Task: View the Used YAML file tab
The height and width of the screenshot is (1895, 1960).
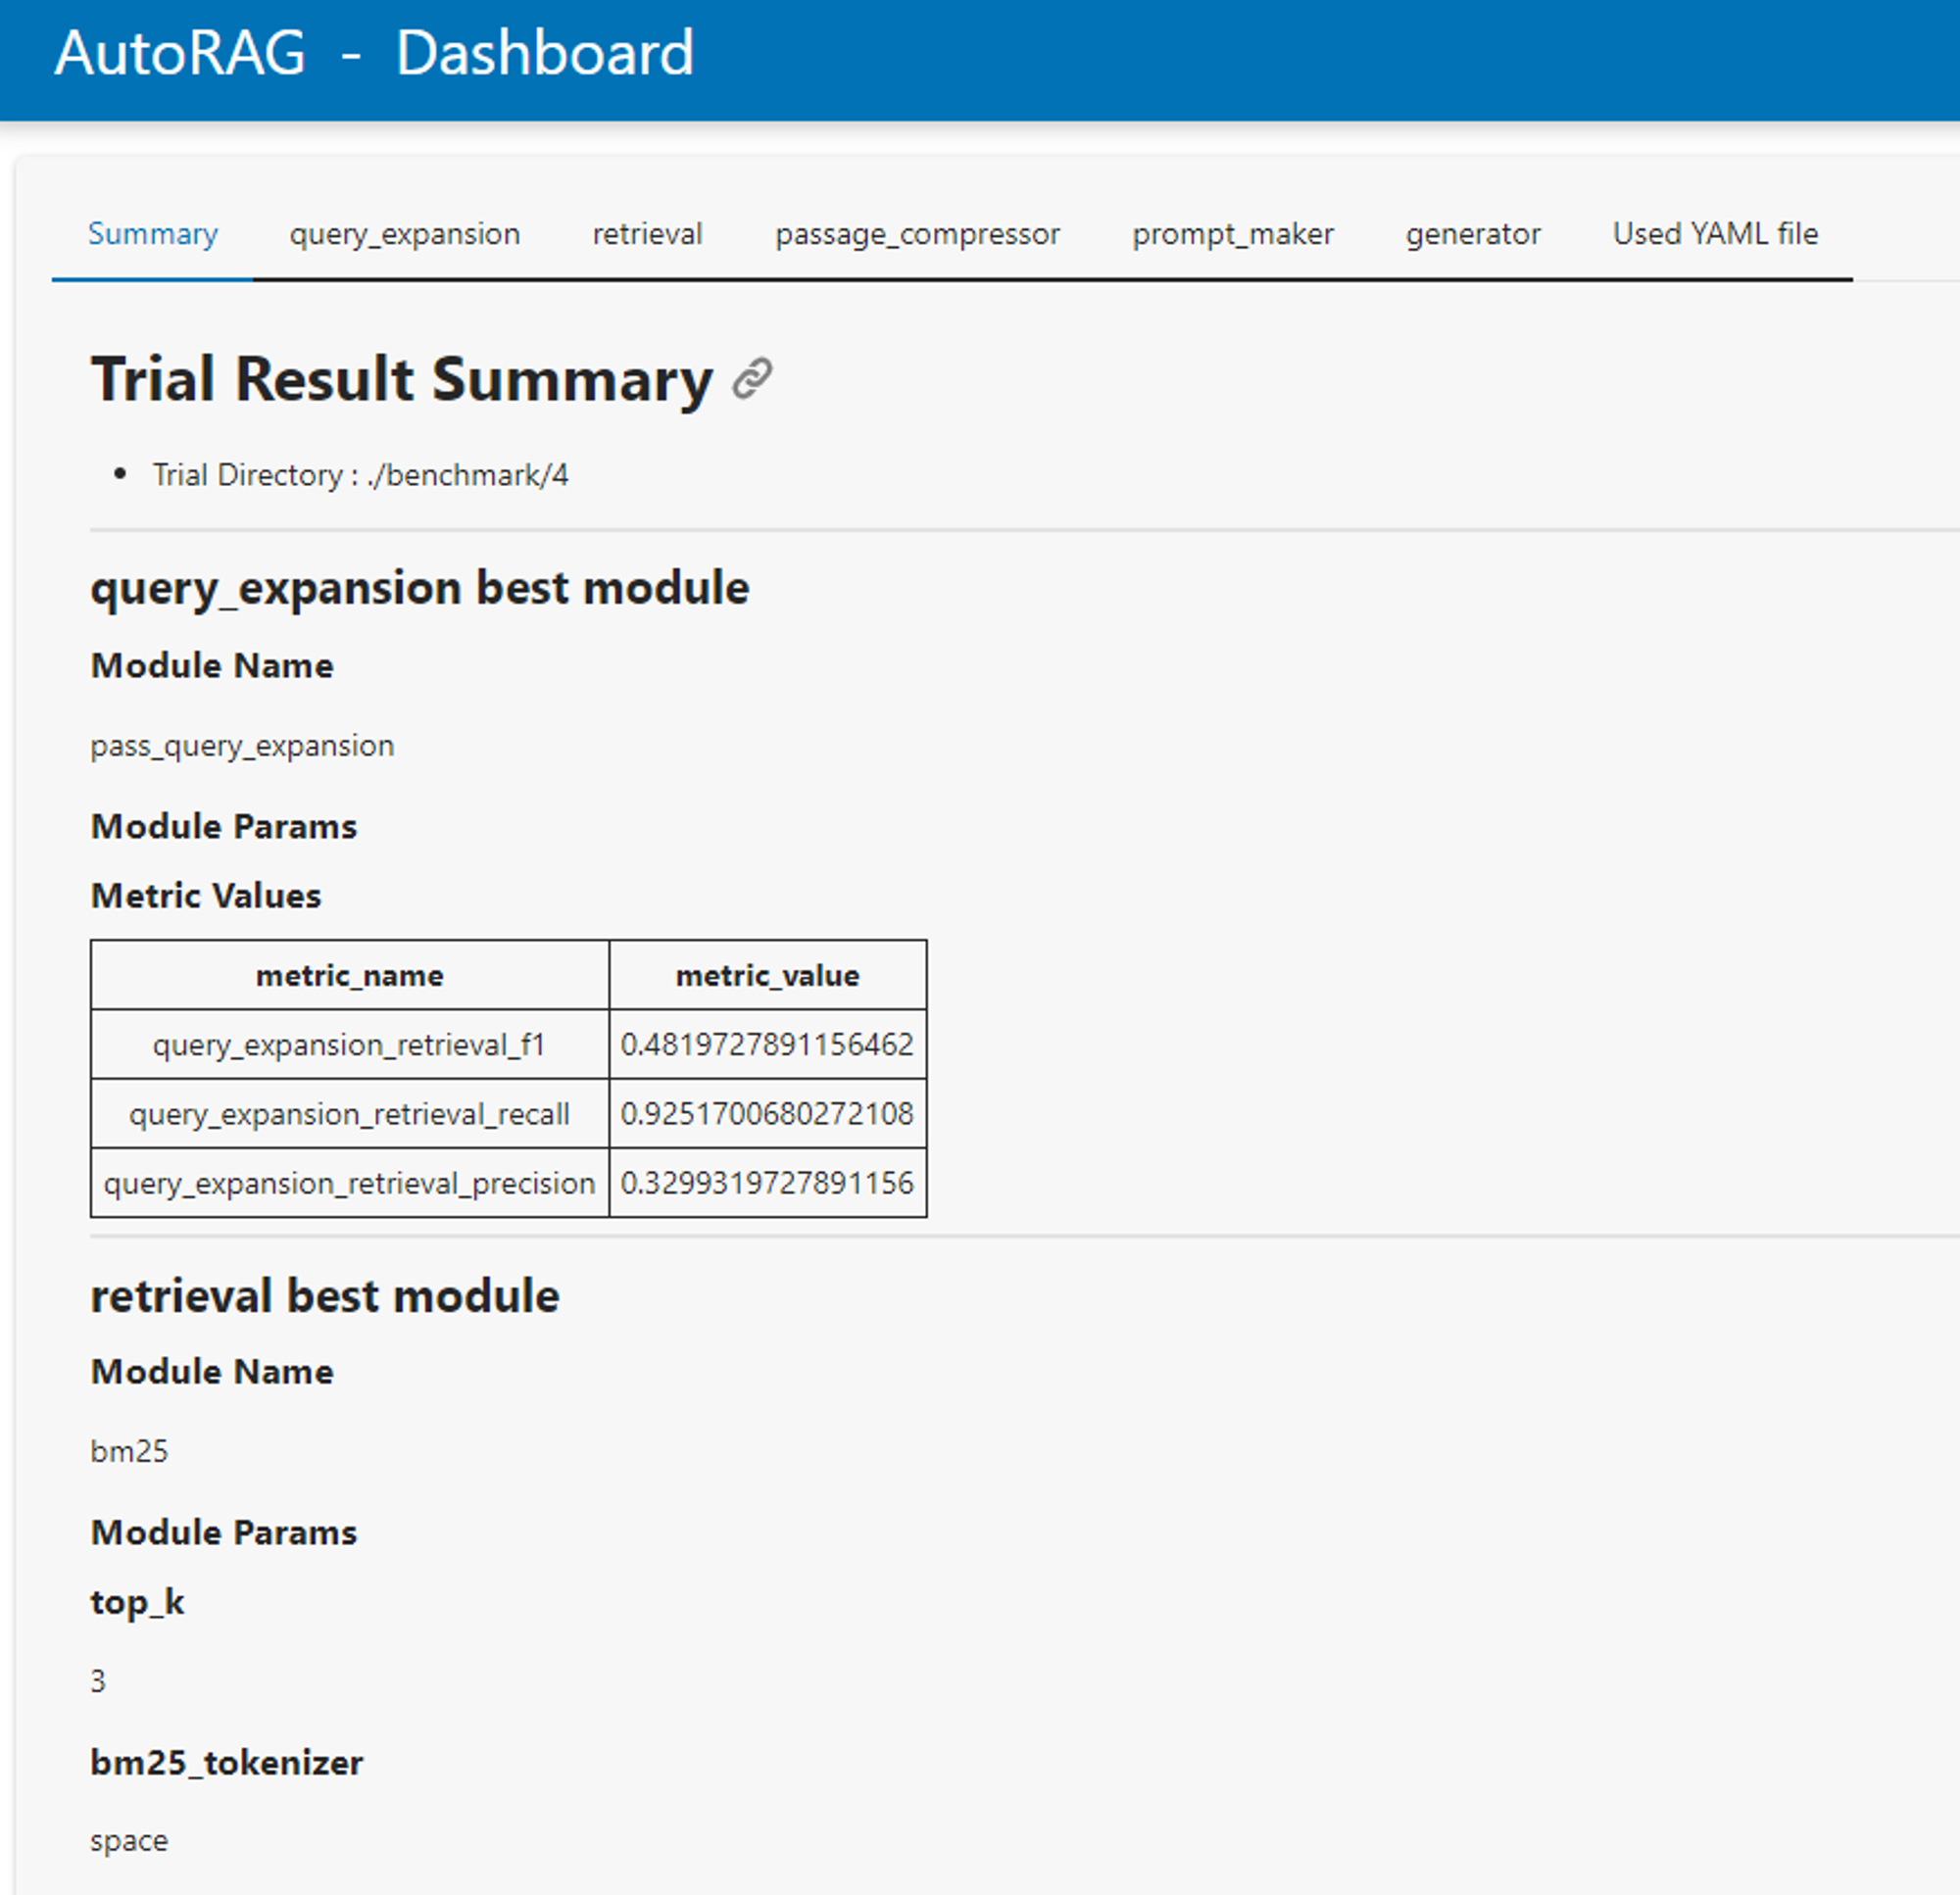Action: pyautogui.click(x=1714, y=234)
